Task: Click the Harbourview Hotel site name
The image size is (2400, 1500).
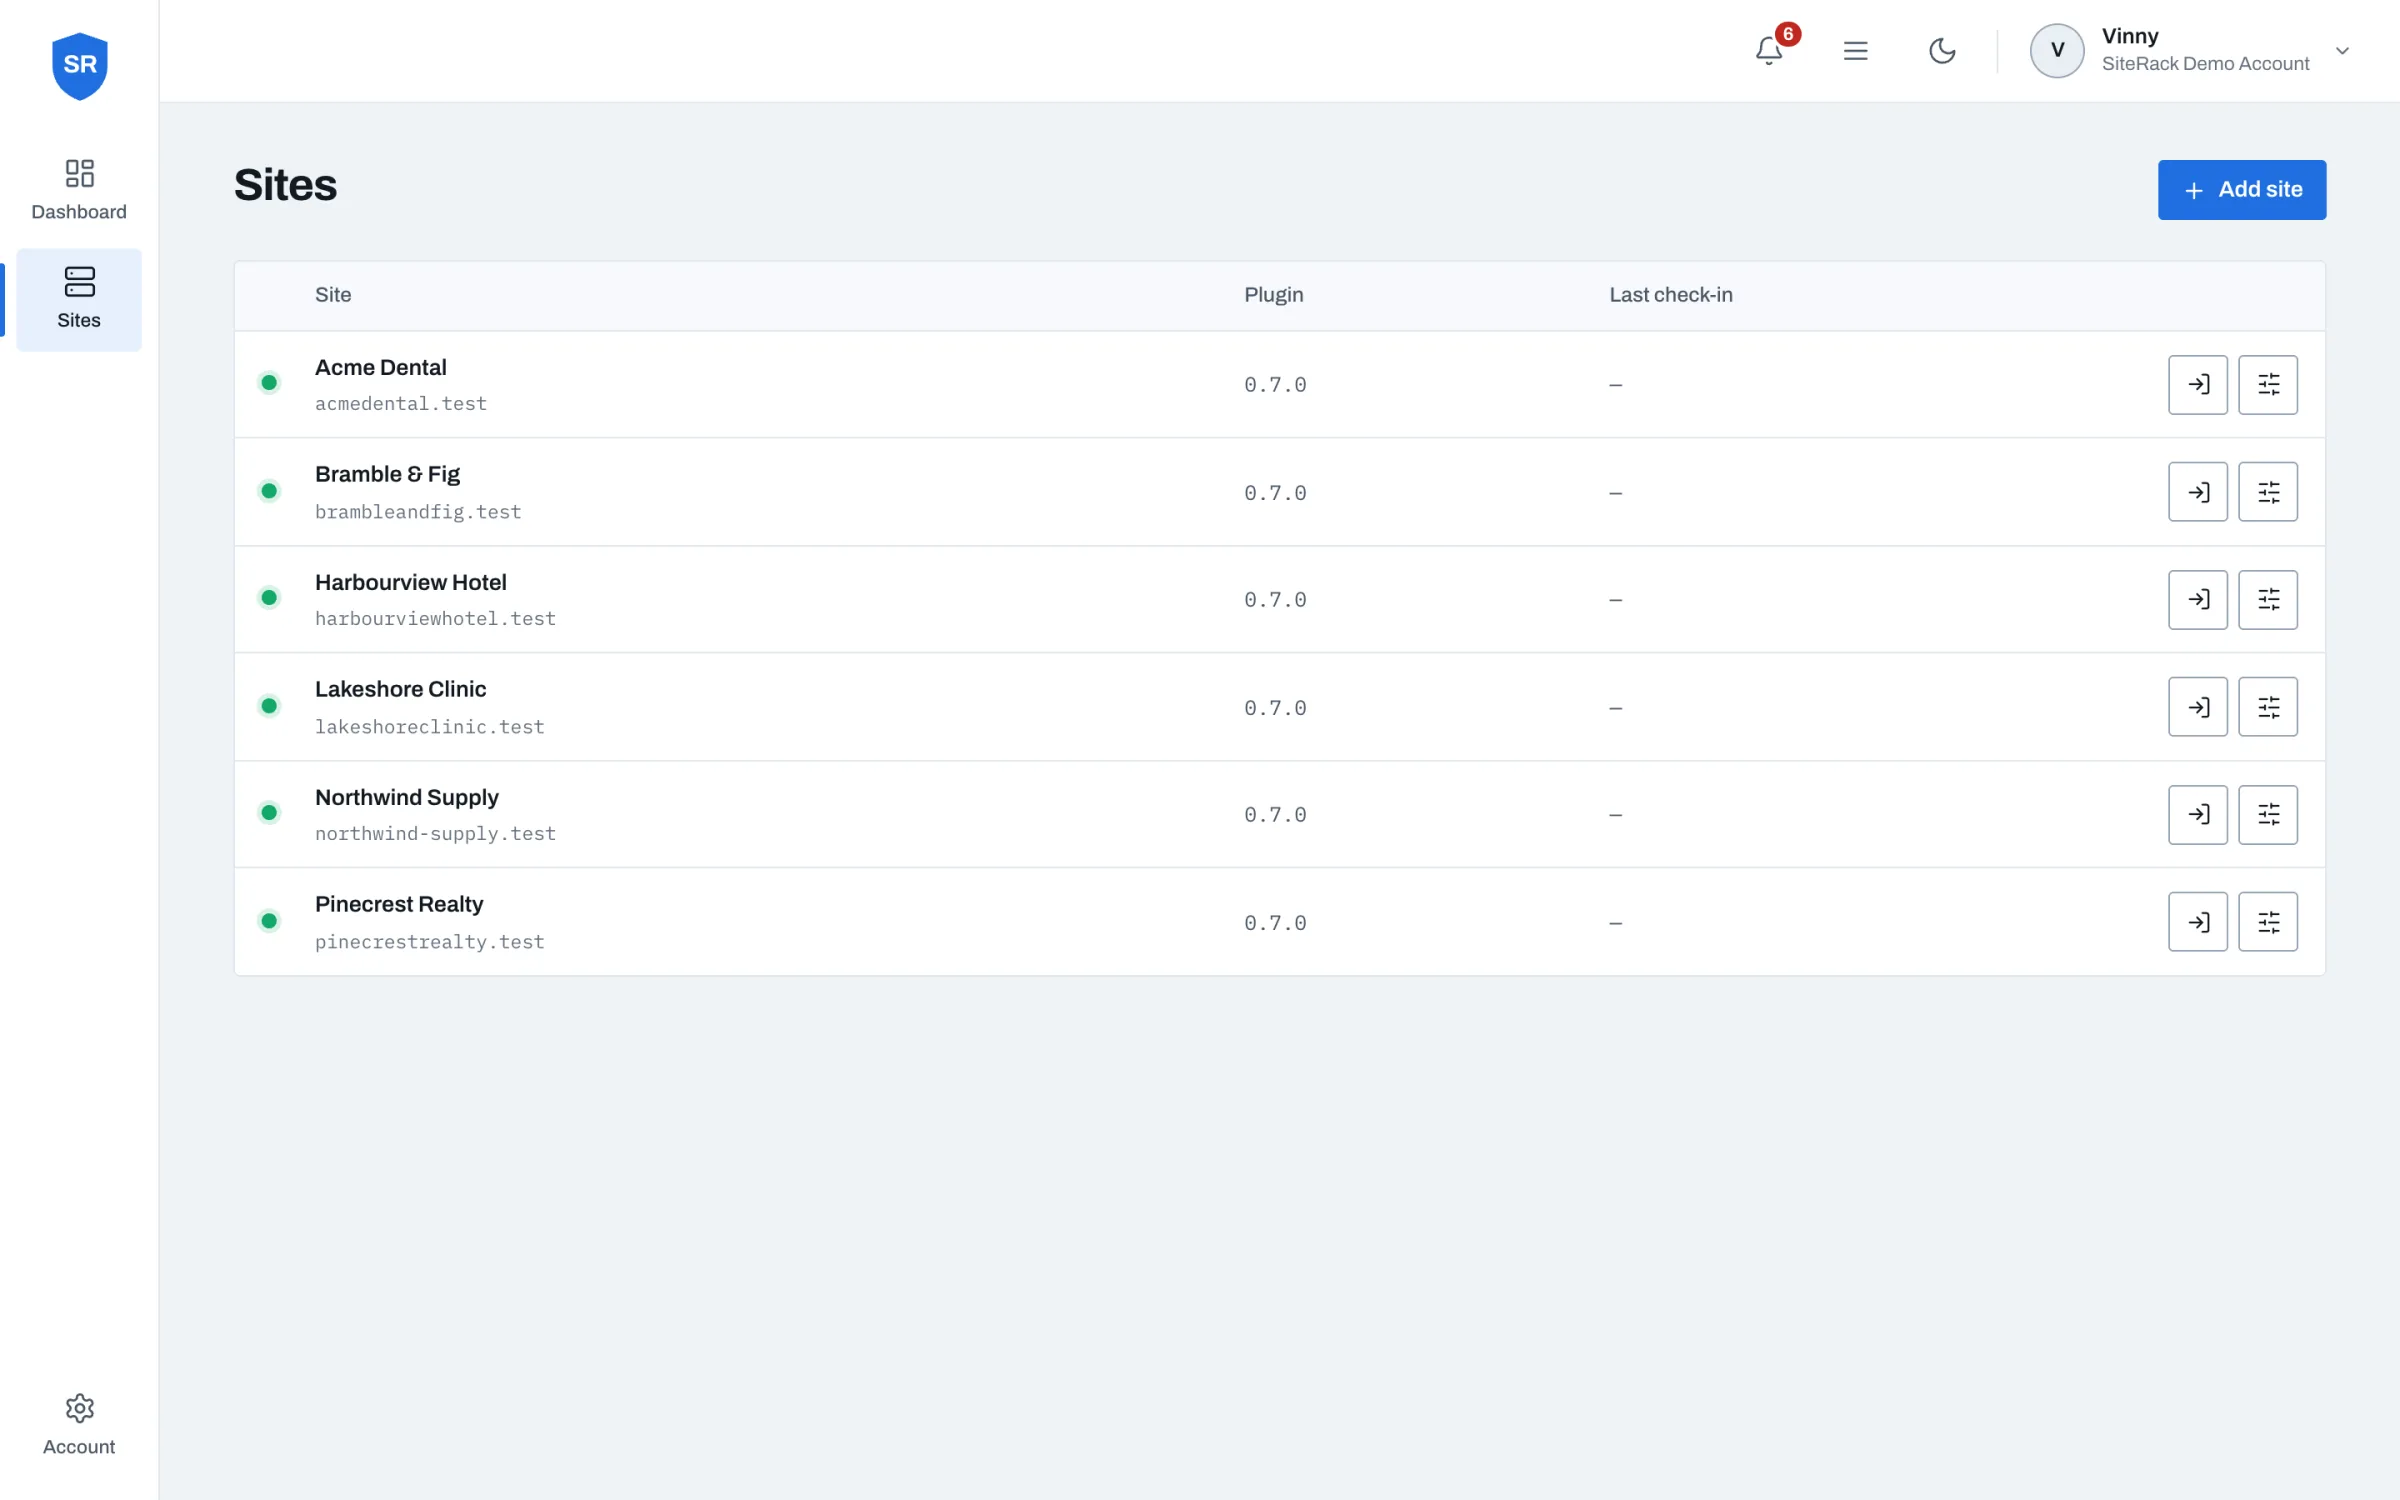Action: (410, 582)
